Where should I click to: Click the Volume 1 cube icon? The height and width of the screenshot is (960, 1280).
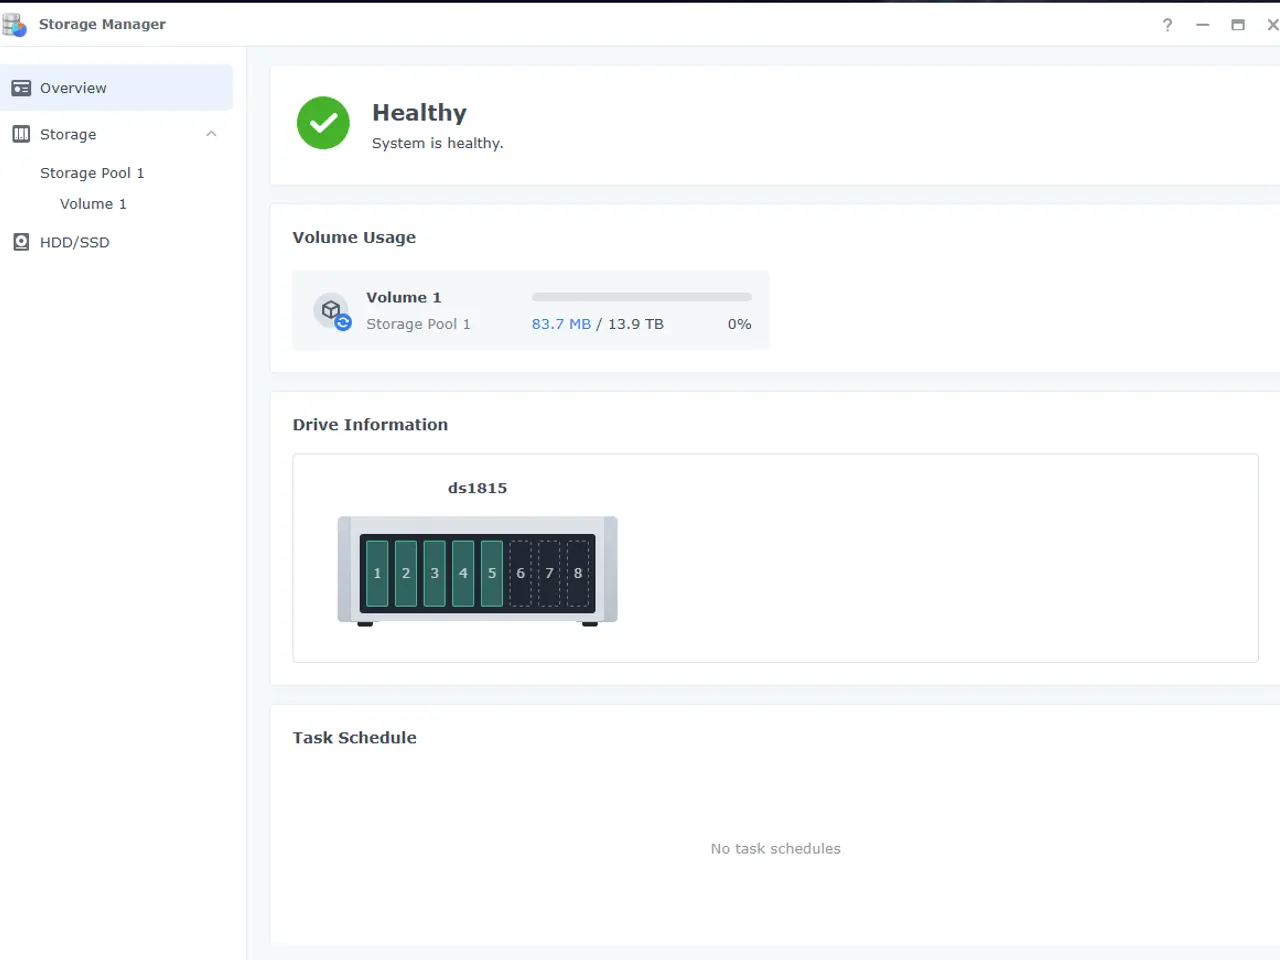pos(332,311)
